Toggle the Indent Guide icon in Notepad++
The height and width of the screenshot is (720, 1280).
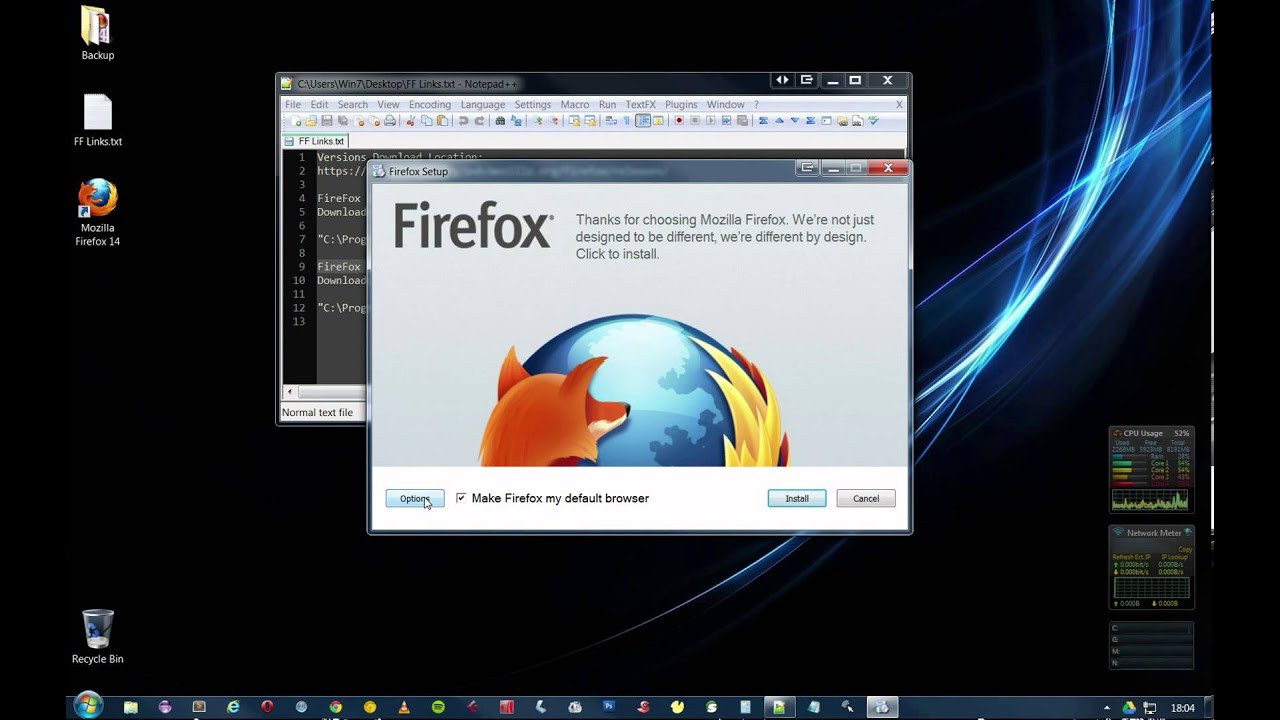pyautogui.click(x=643, y=121)
